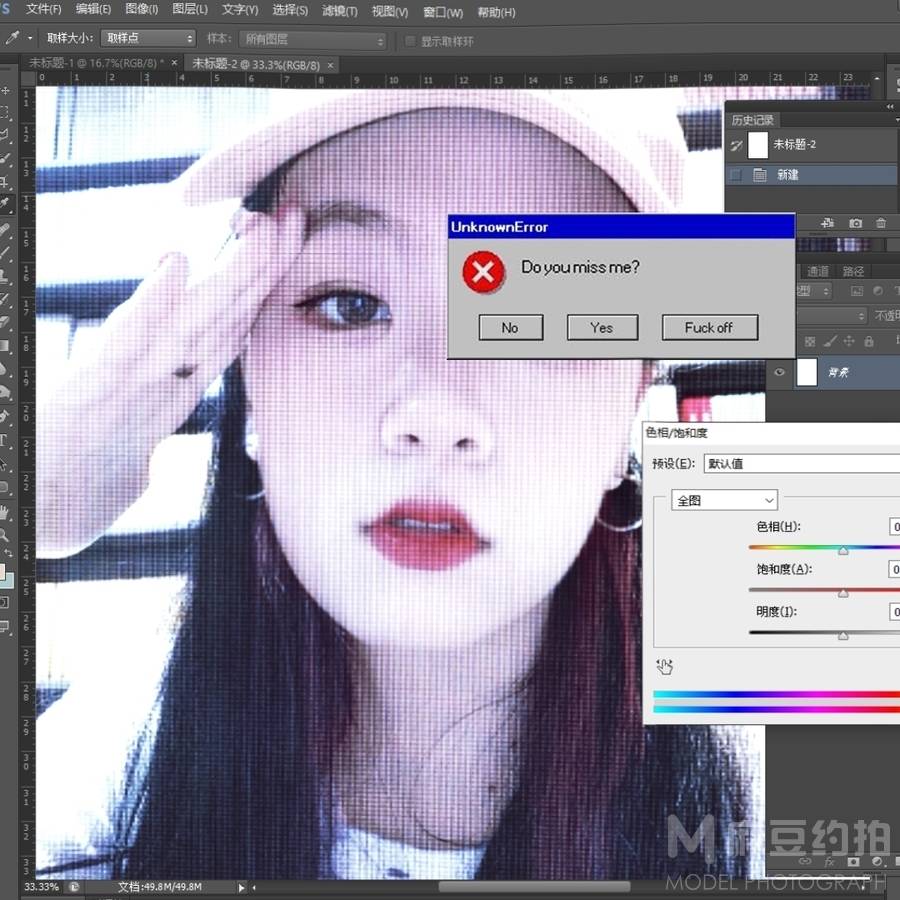This screenshot has height=900, width=900.
Task: Click the 明度 lightness slider handle
Action: [843, 635]
